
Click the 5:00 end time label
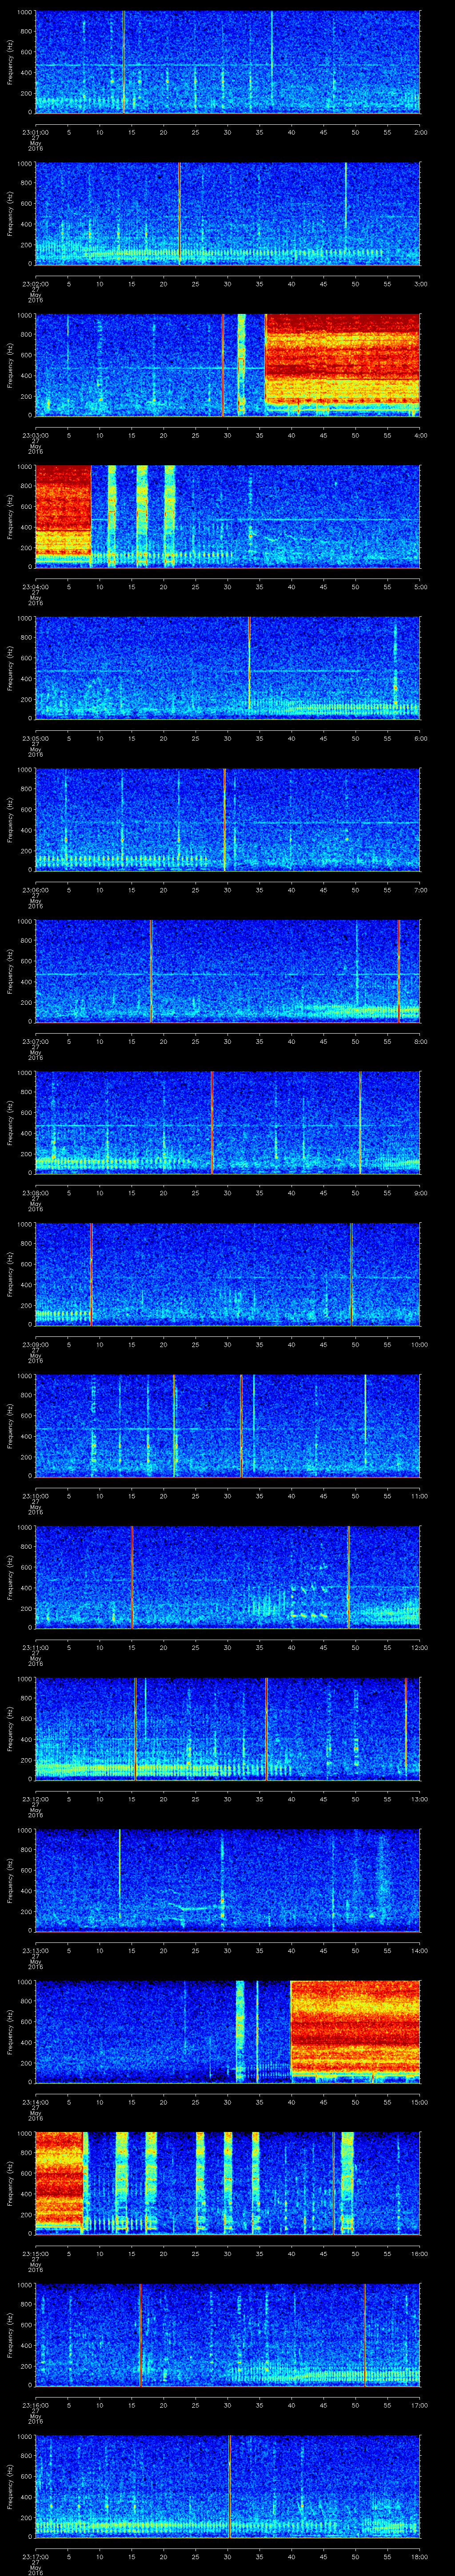tap(420, 586)
